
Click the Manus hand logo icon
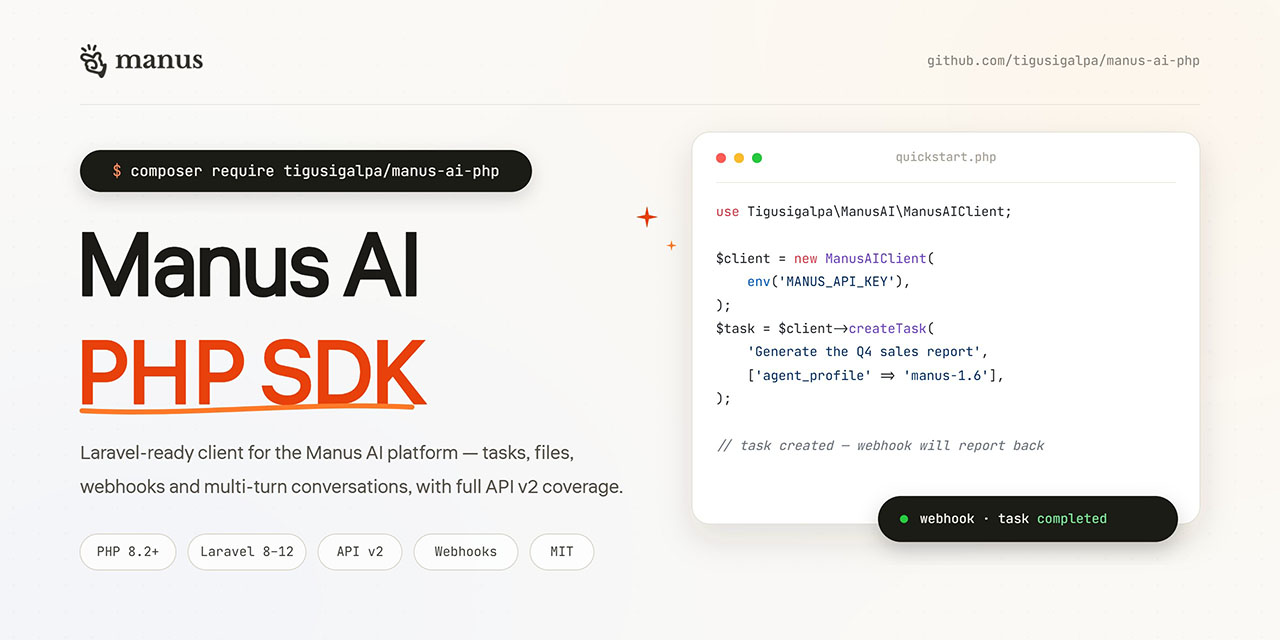[x=93, y=61]
